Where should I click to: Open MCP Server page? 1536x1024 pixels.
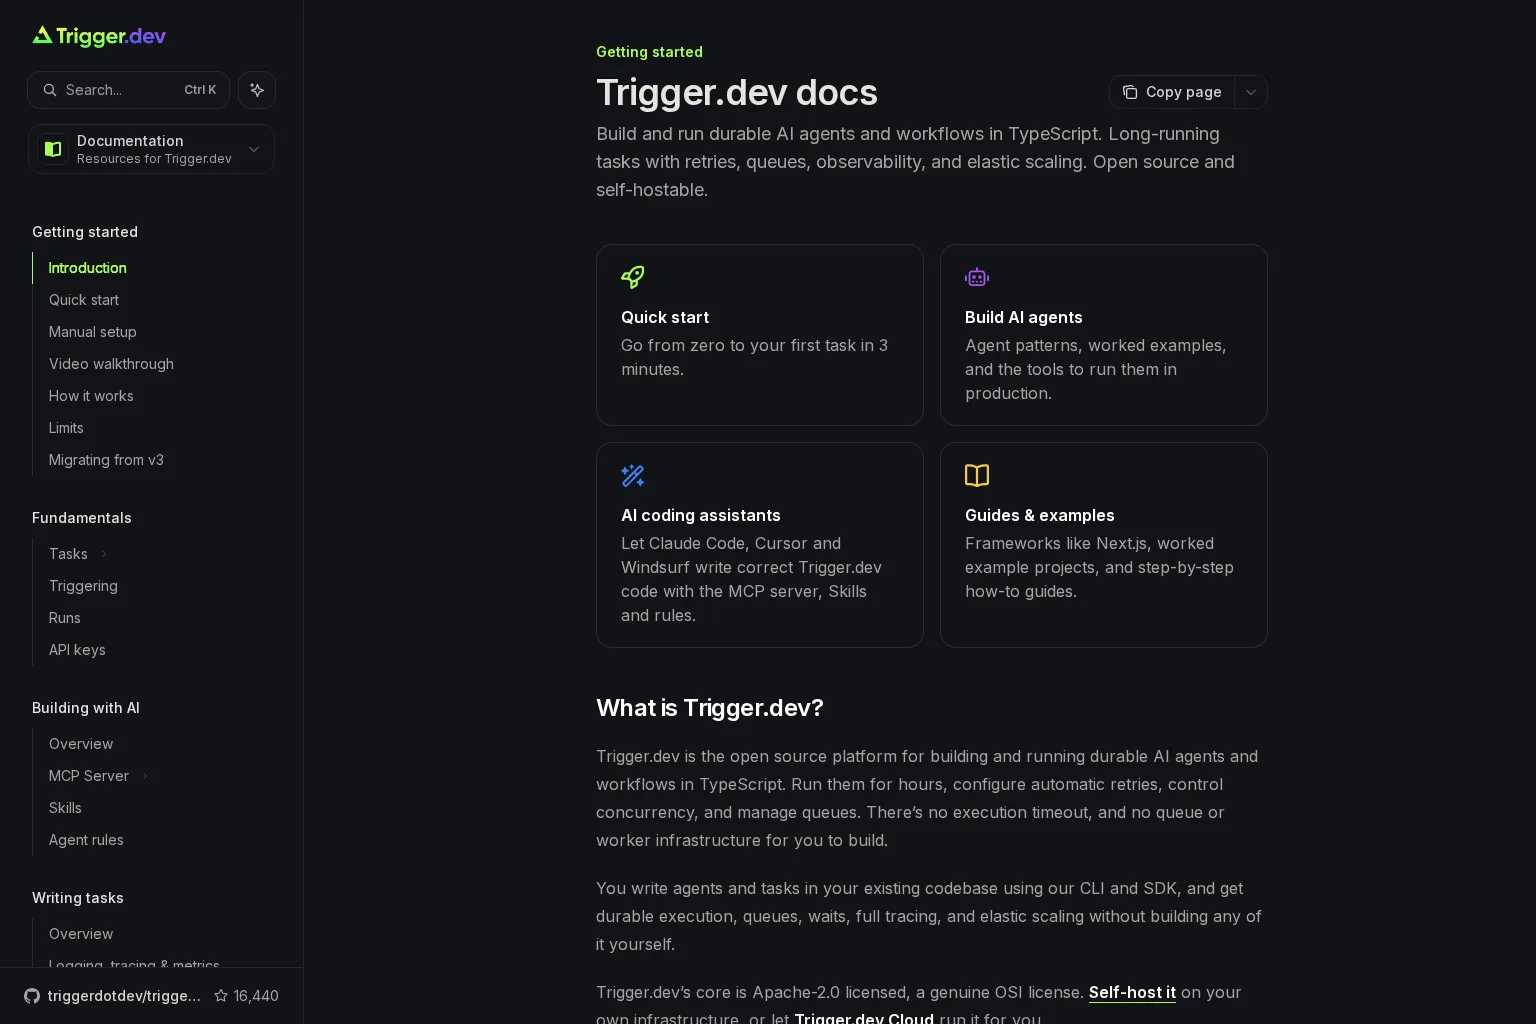click(89, 776)
